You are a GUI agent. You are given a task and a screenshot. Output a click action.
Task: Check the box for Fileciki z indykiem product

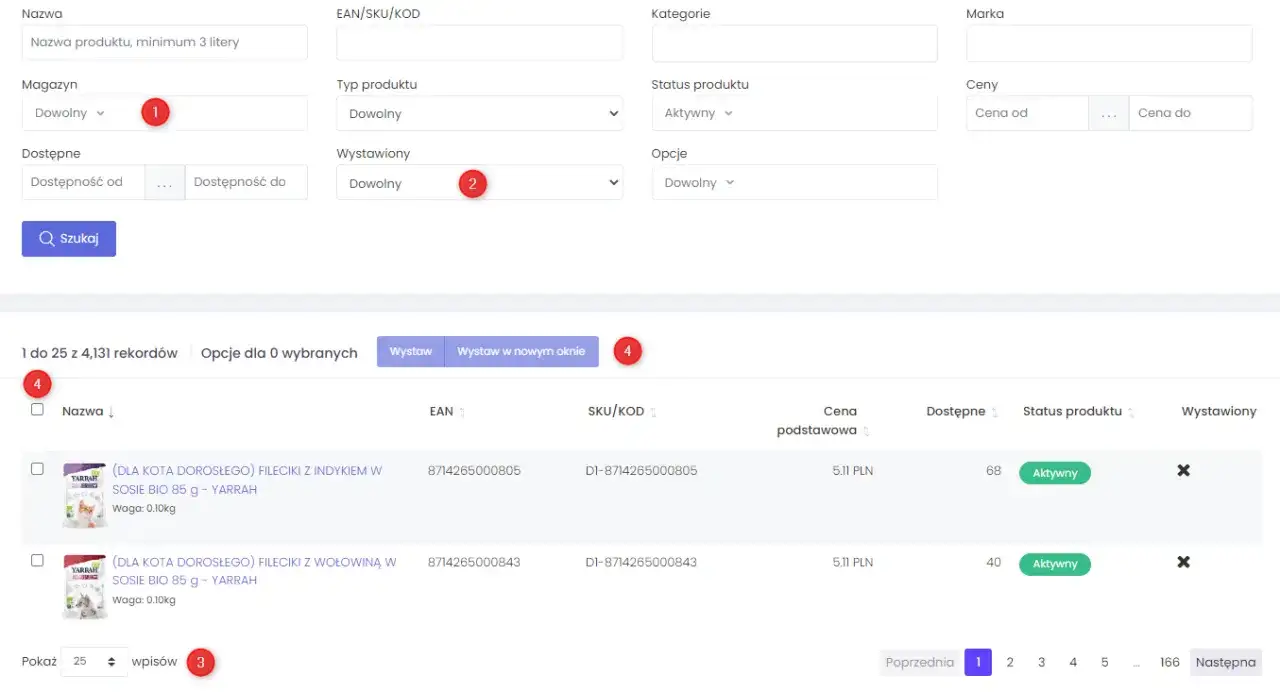(x=37, y=469)
